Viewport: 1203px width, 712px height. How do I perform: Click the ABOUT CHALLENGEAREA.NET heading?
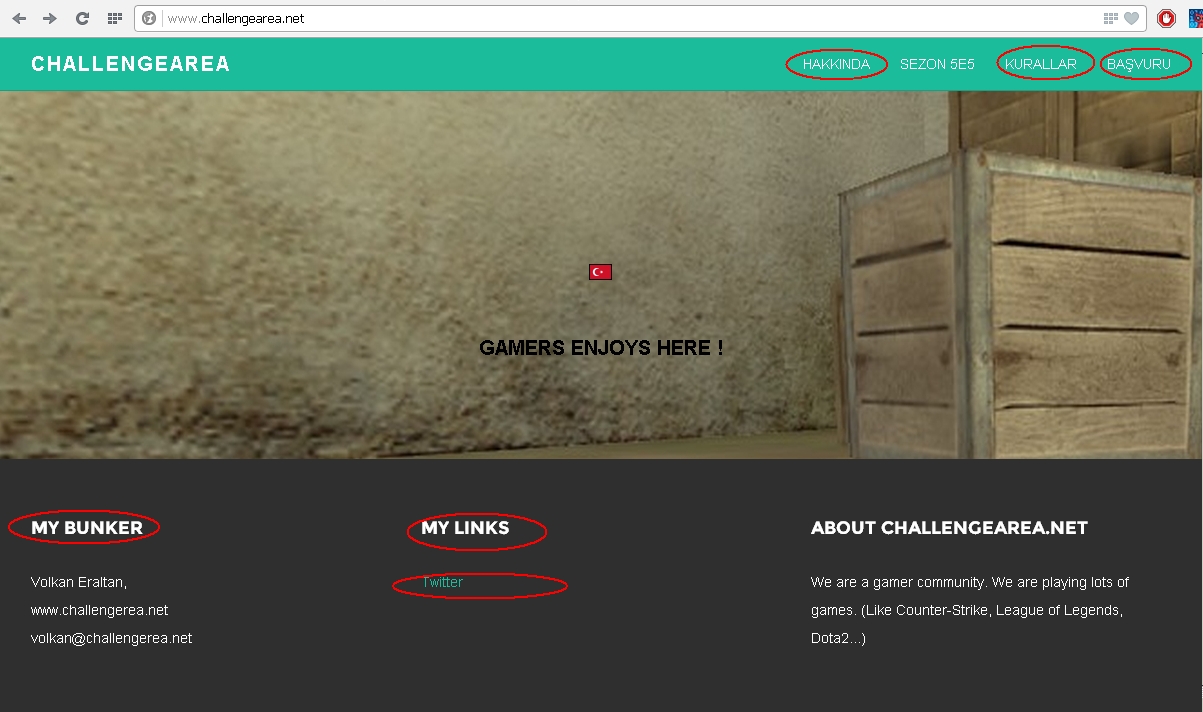pos(949,528)
